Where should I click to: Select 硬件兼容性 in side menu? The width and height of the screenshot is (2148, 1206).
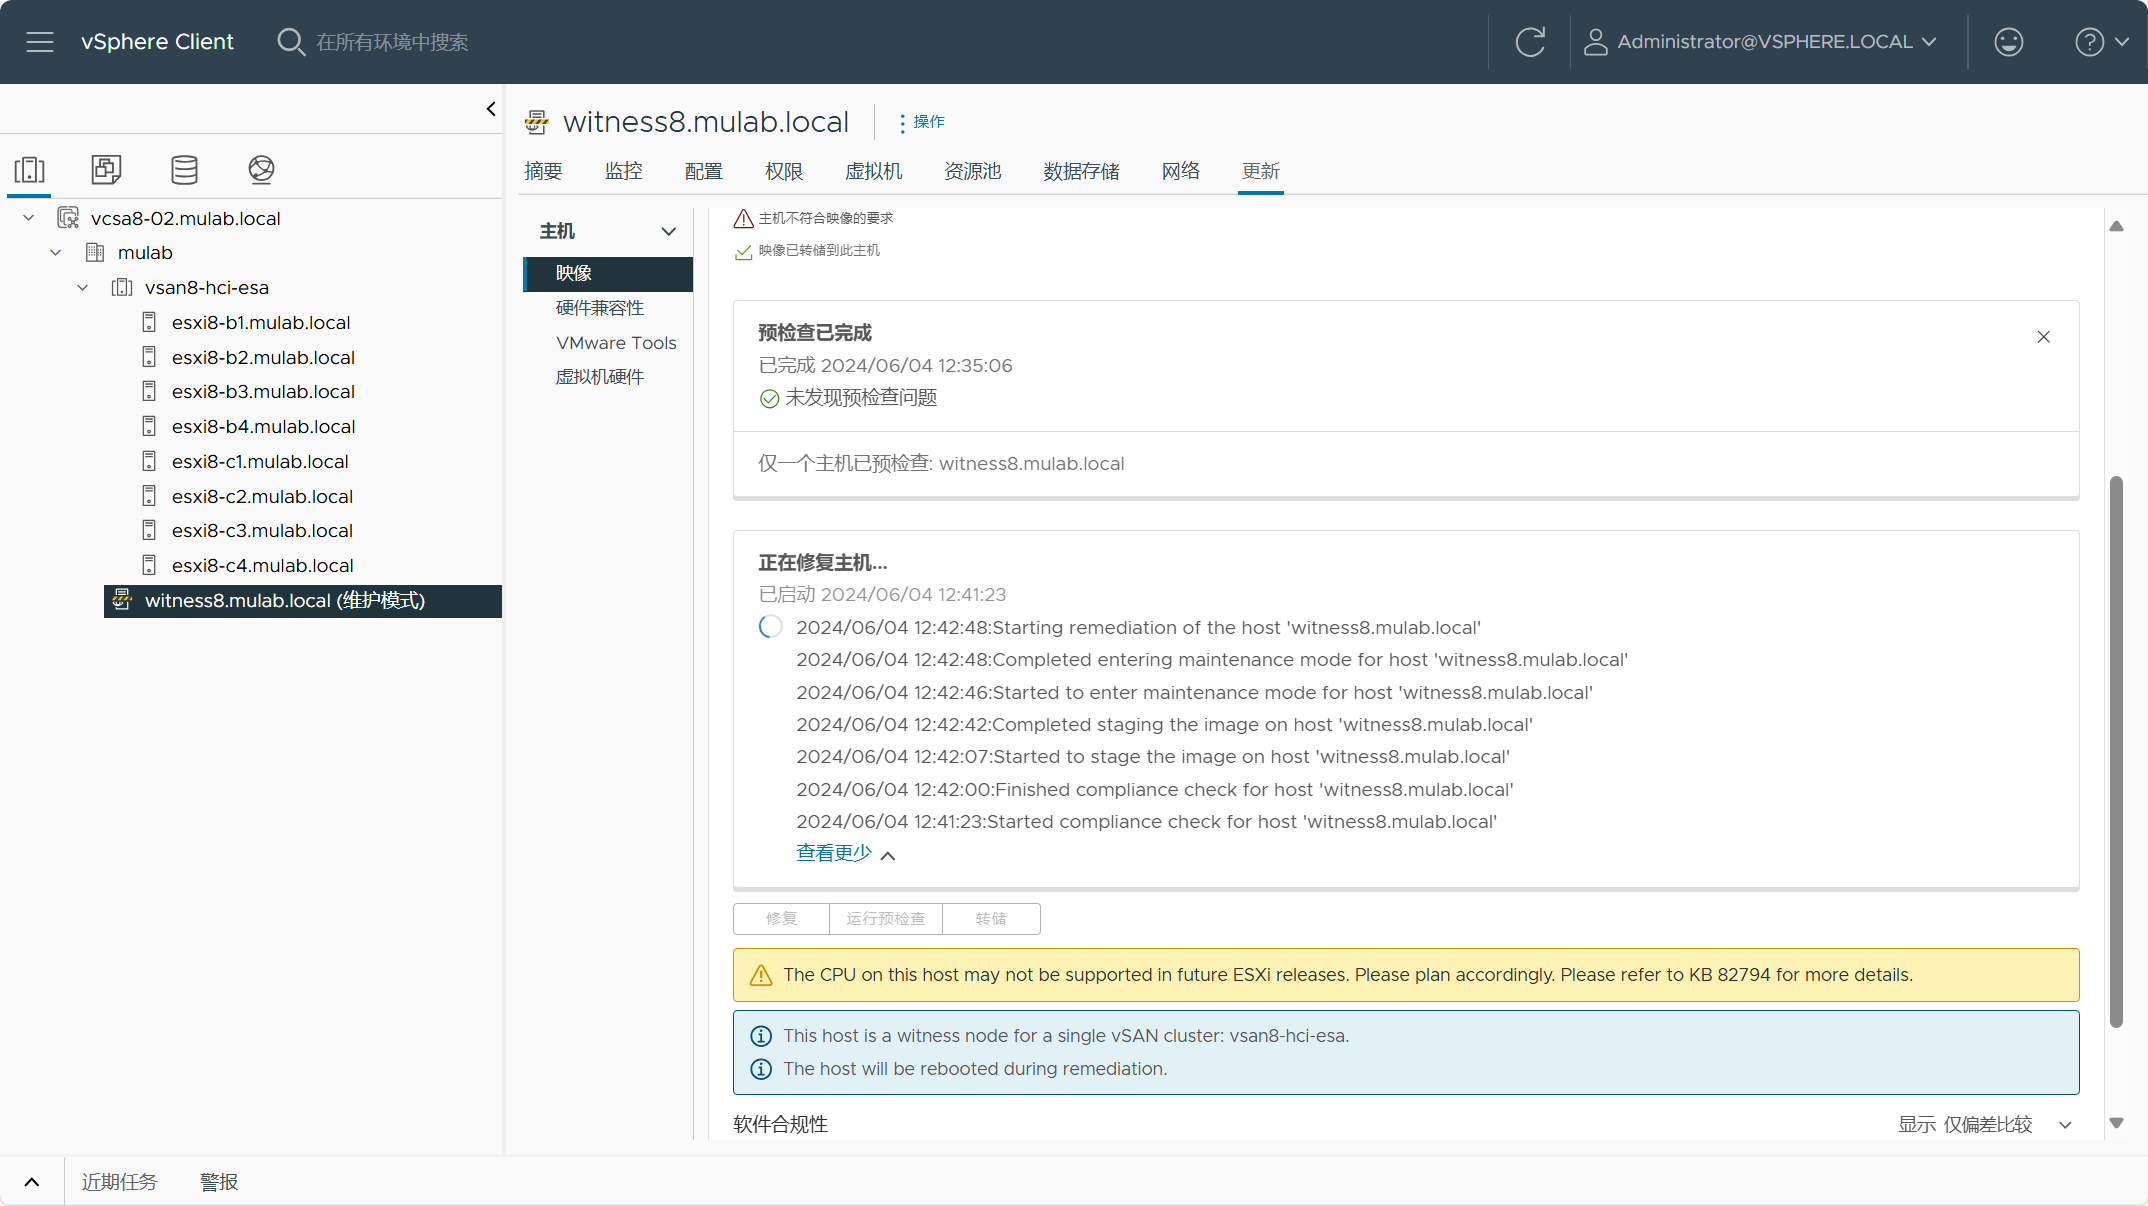[x=600, y=308]
